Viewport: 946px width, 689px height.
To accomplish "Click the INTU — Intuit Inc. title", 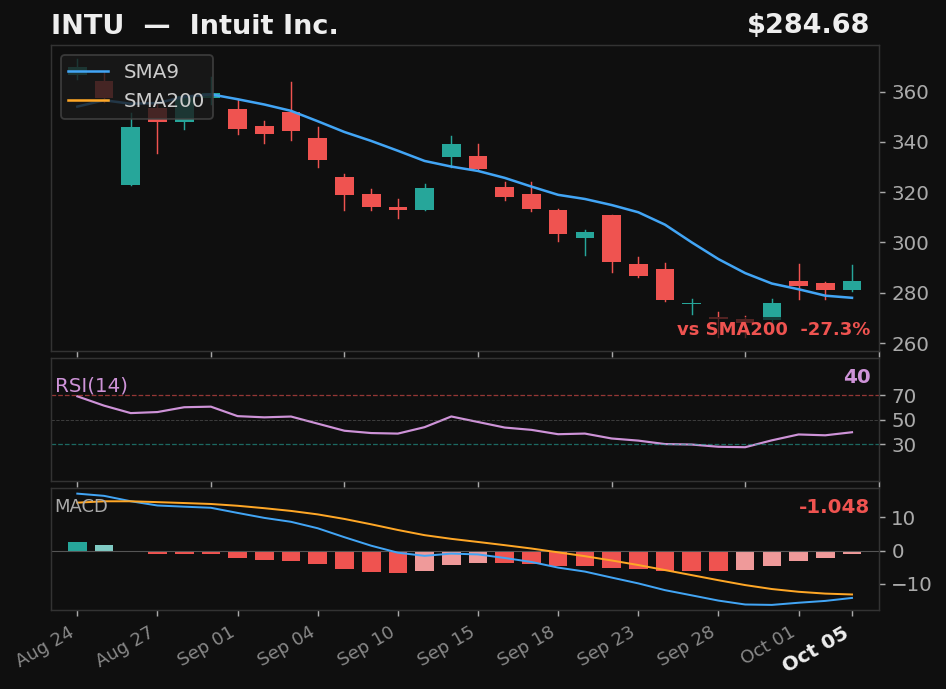I will 194,25.
